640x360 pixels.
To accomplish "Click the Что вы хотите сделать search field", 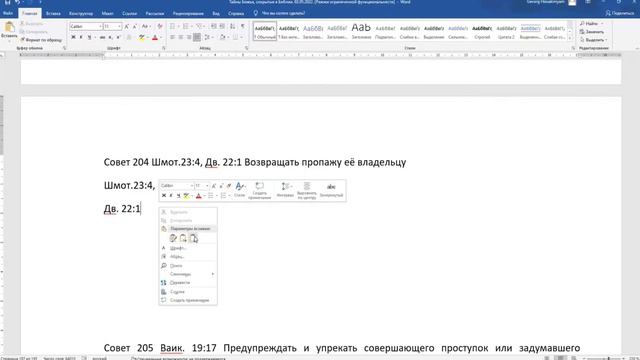I will (x=282, y=13).
